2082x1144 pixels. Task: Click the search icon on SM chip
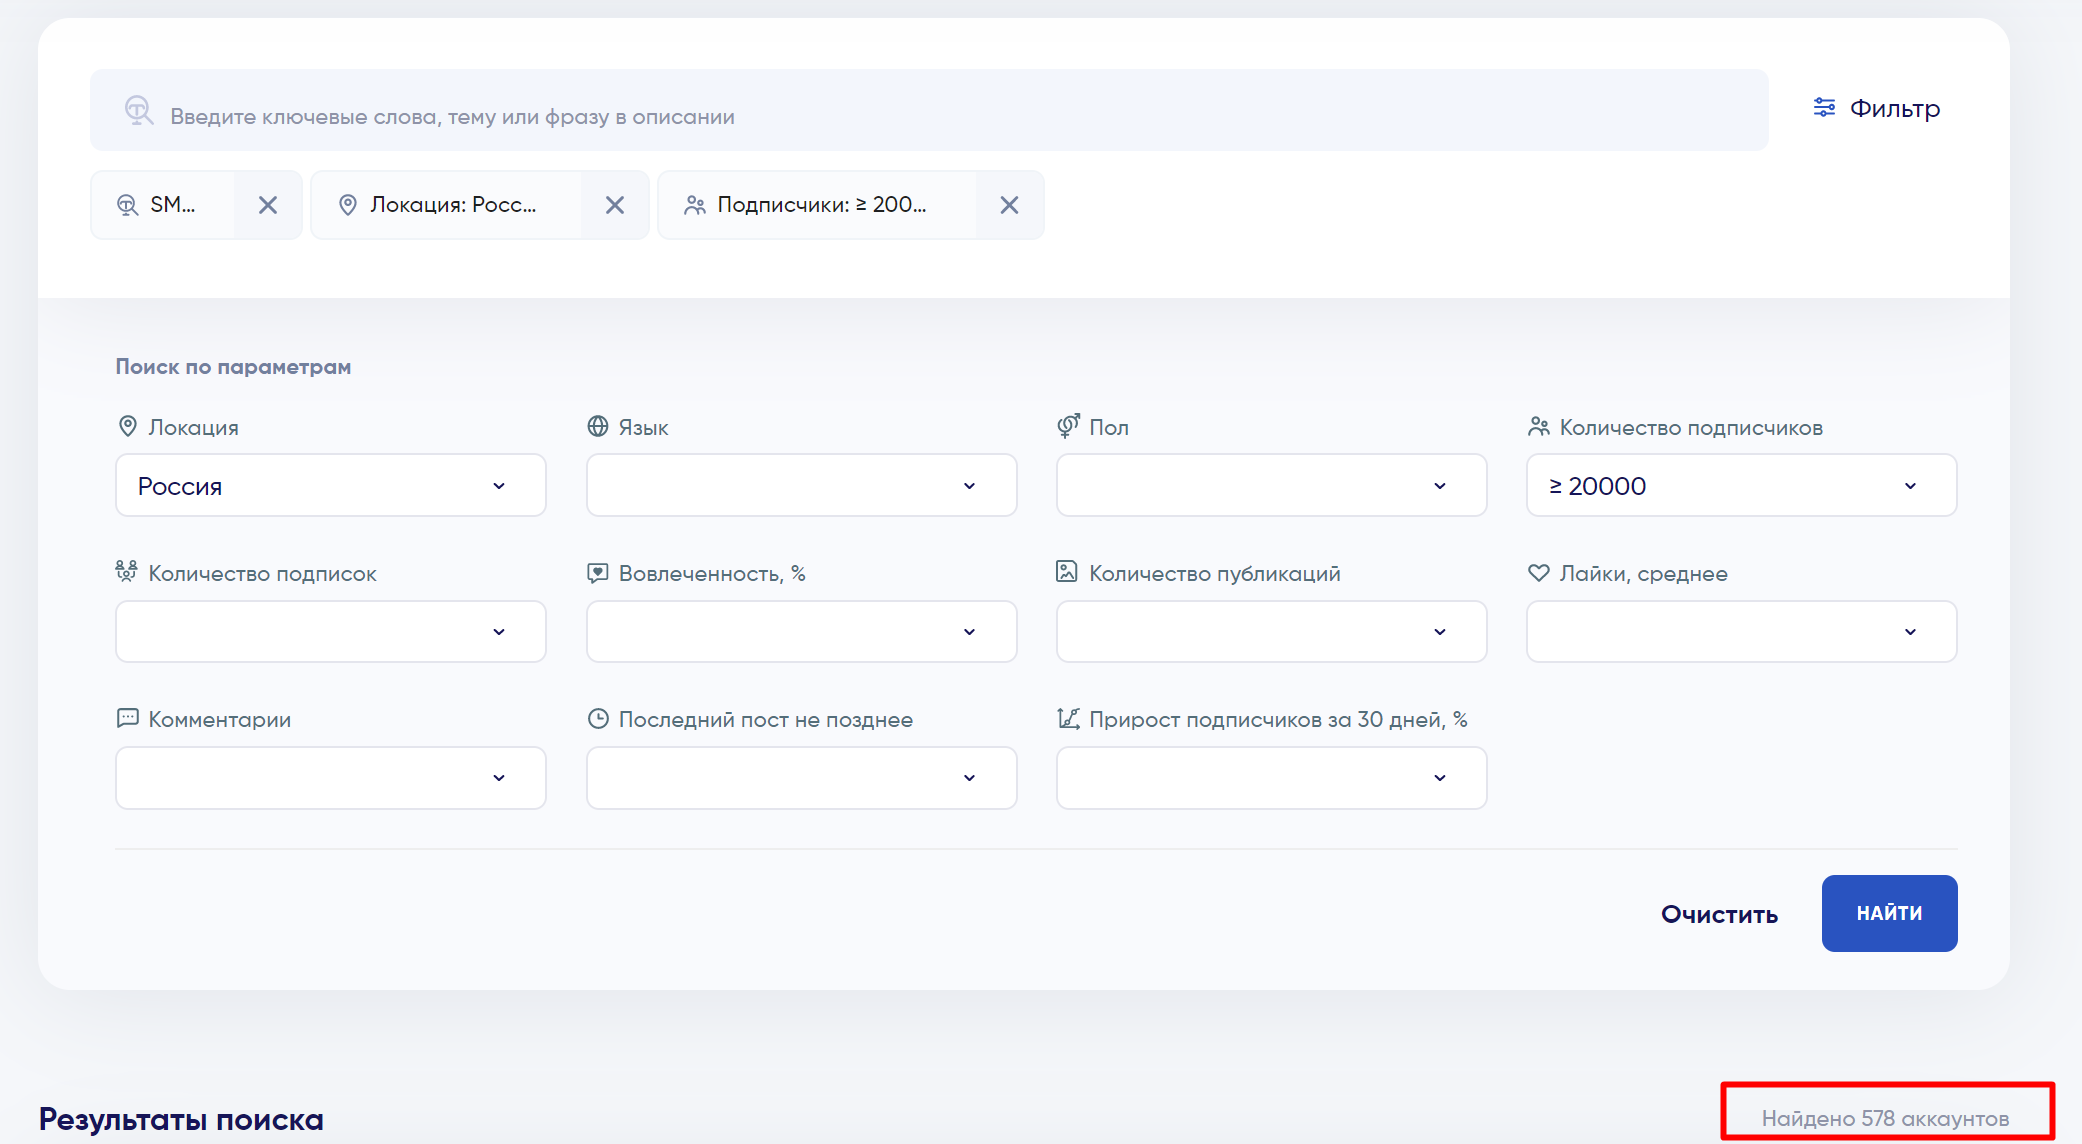(x=127, y=205)
